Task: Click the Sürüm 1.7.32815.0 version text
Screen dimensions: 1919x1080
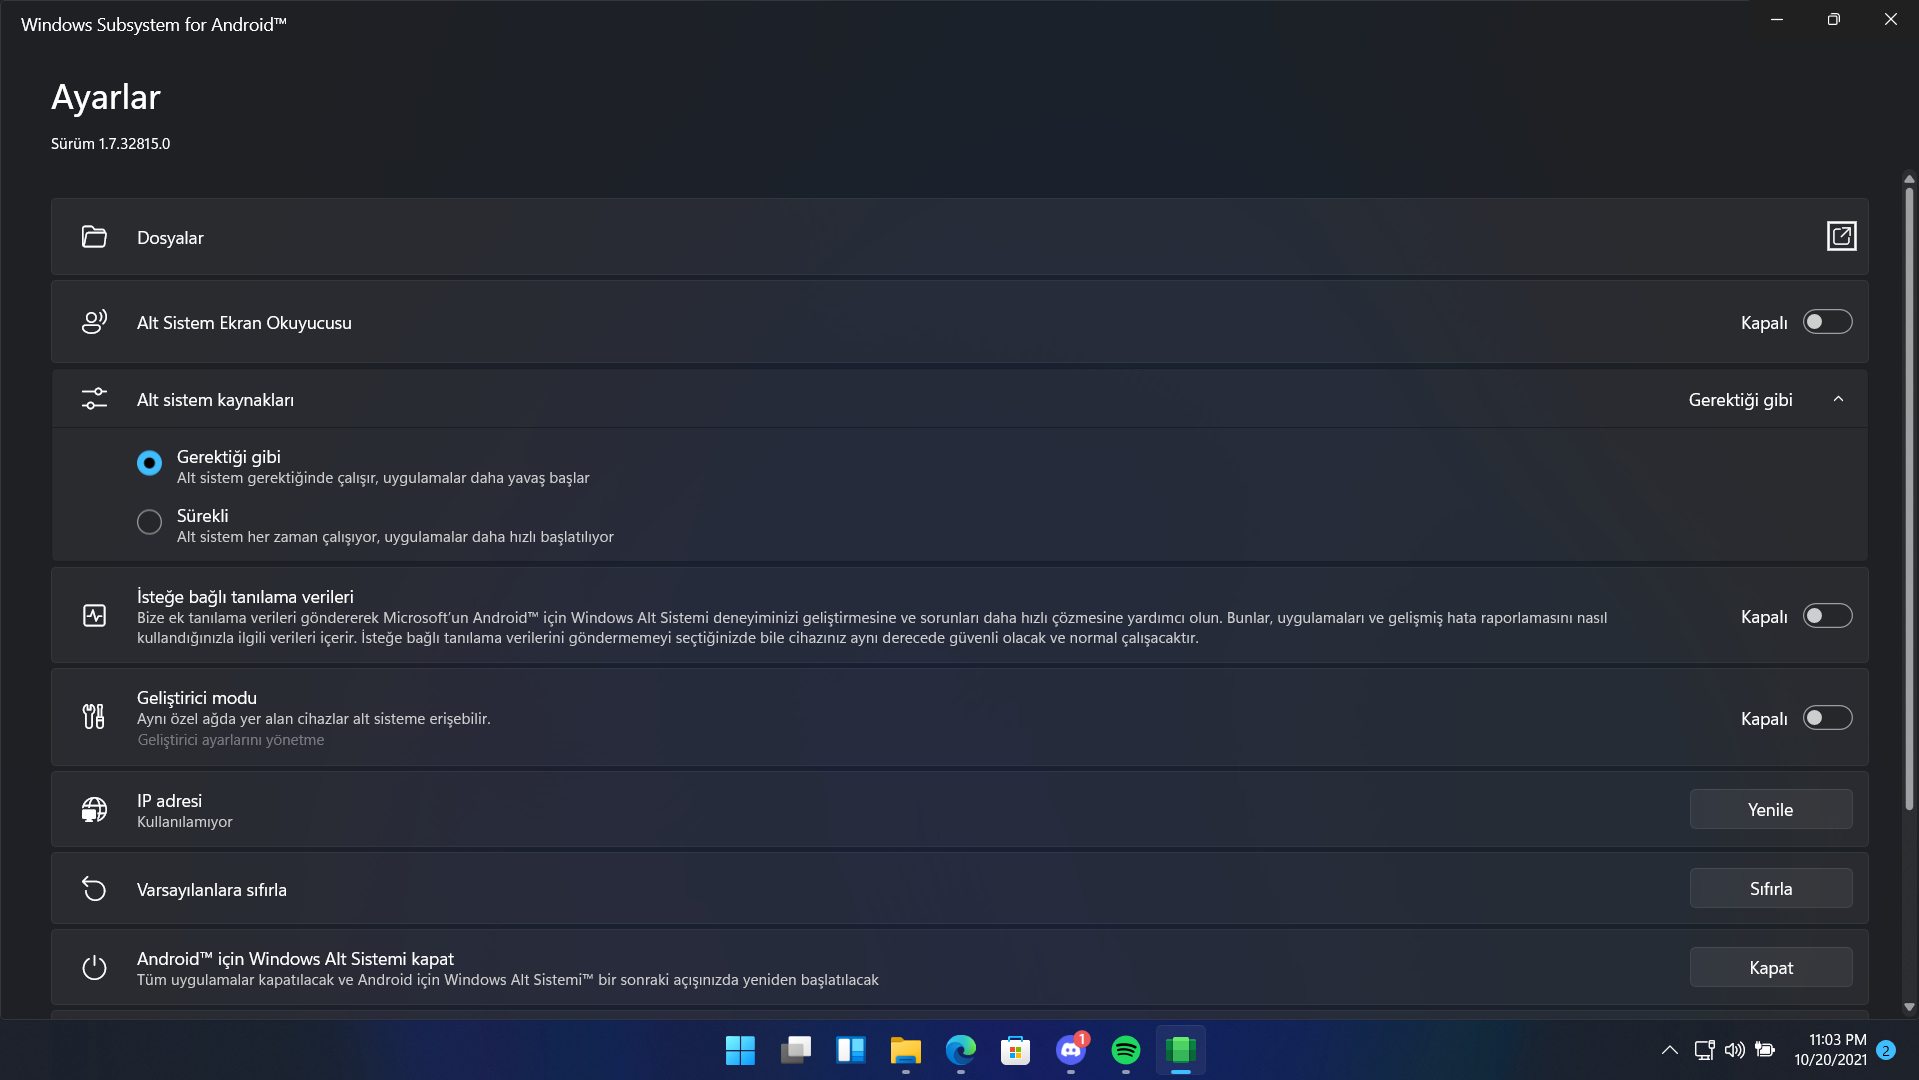Action: coord(111,144)
